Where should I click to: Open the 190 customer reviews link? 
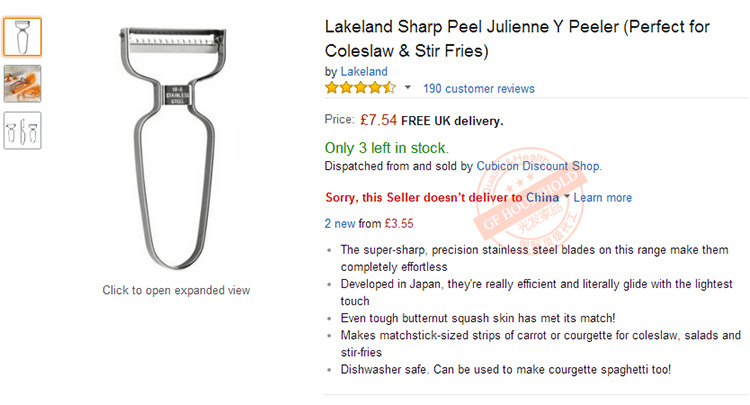[x=478, y=89]
